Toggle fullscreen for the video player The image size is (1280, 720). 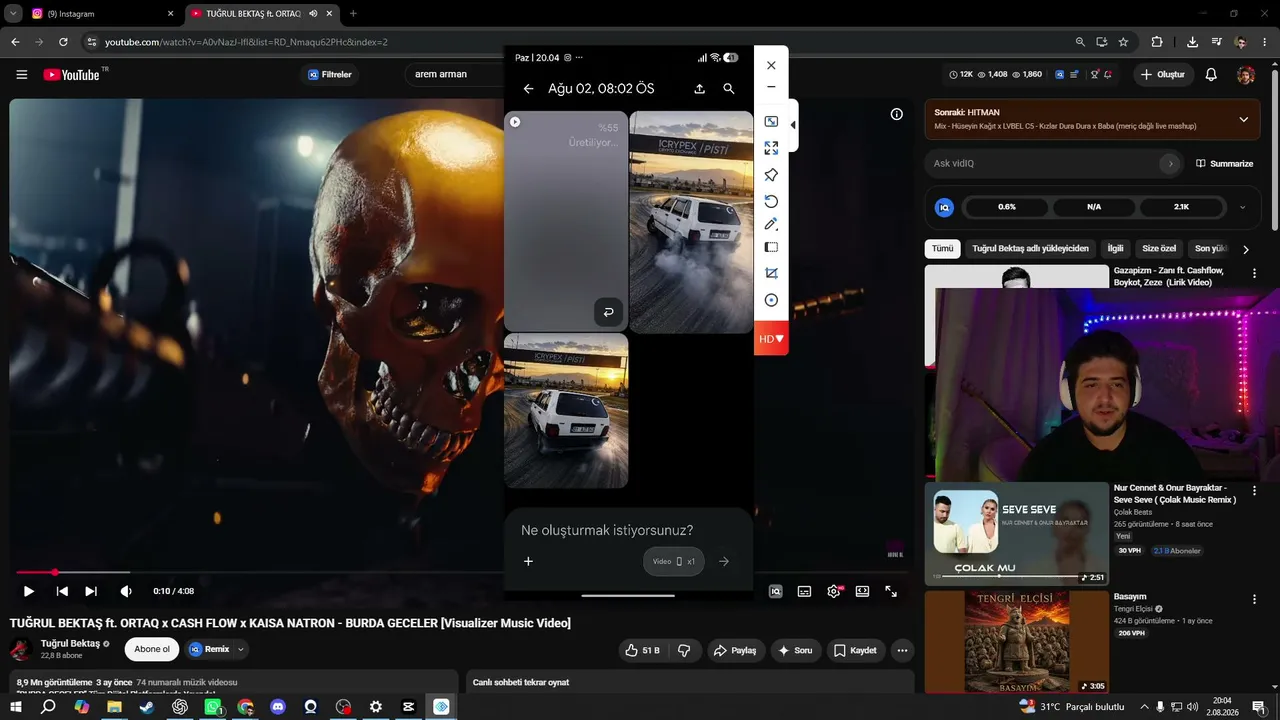point(891,591)
